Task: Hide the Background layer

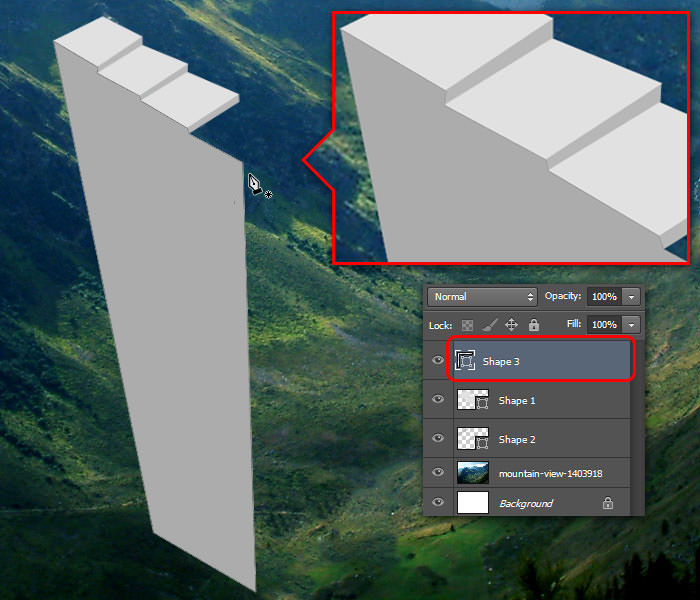Action: coord(438,502)
